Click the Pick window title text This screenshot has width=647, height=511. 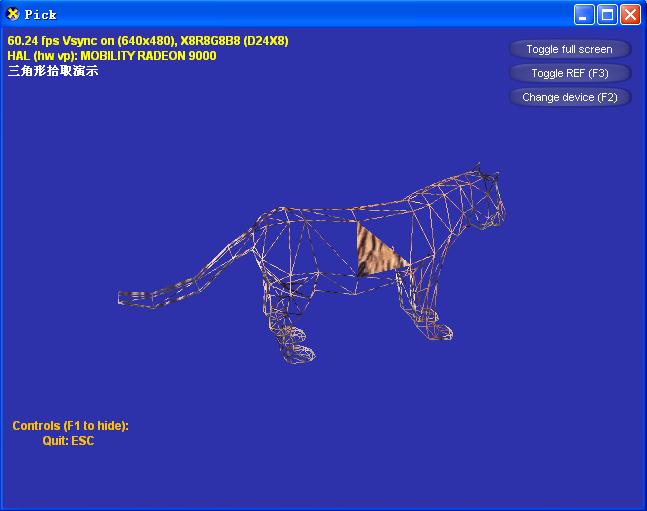40,15
